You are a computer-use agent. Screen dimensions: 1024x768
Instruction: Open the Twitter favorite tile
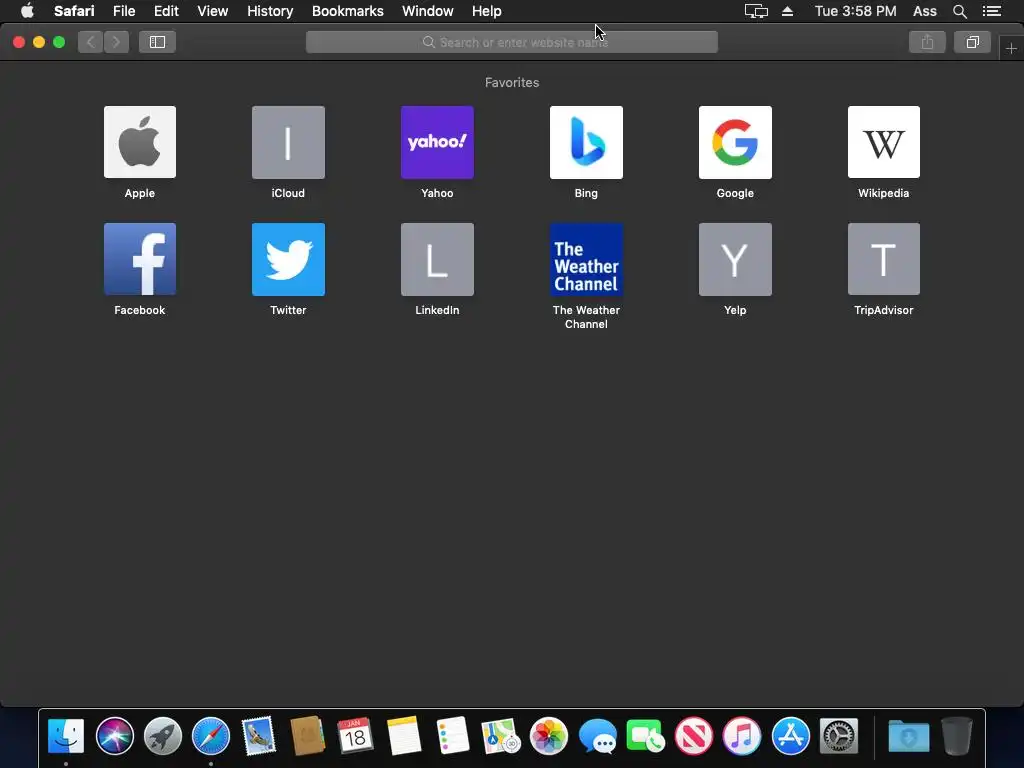288,259
